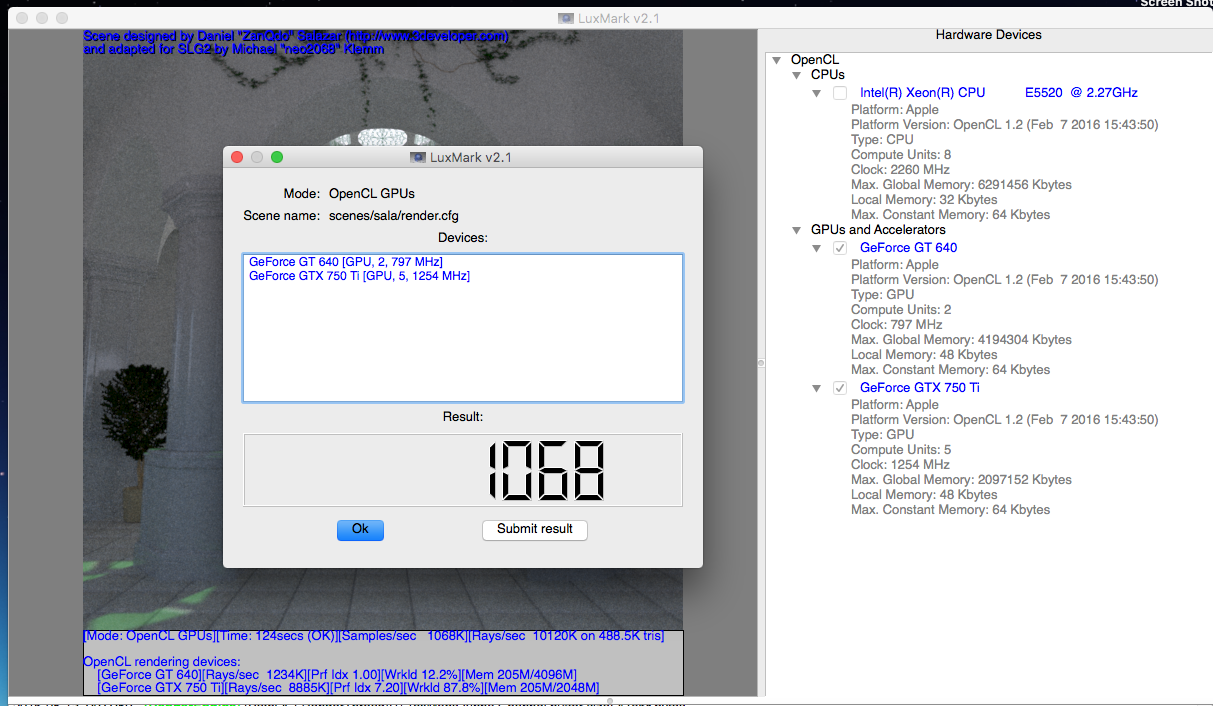Collapse the GeForce GTX 750 Ti details

(x=817, y=388)
